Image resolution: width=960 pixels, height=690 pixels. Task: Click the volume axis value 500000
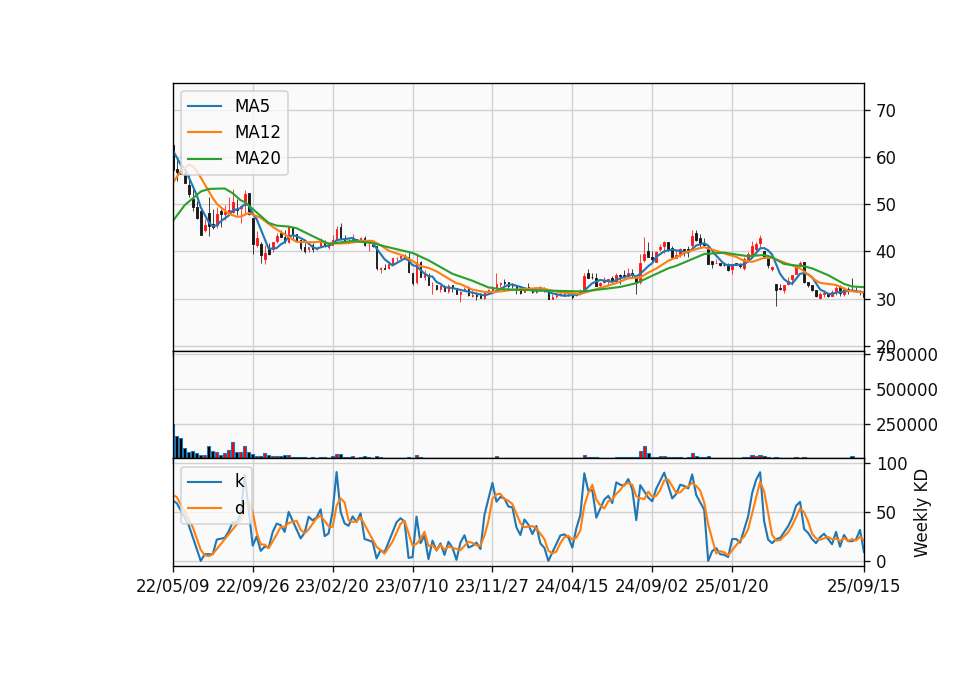click(x=907, y=390)
